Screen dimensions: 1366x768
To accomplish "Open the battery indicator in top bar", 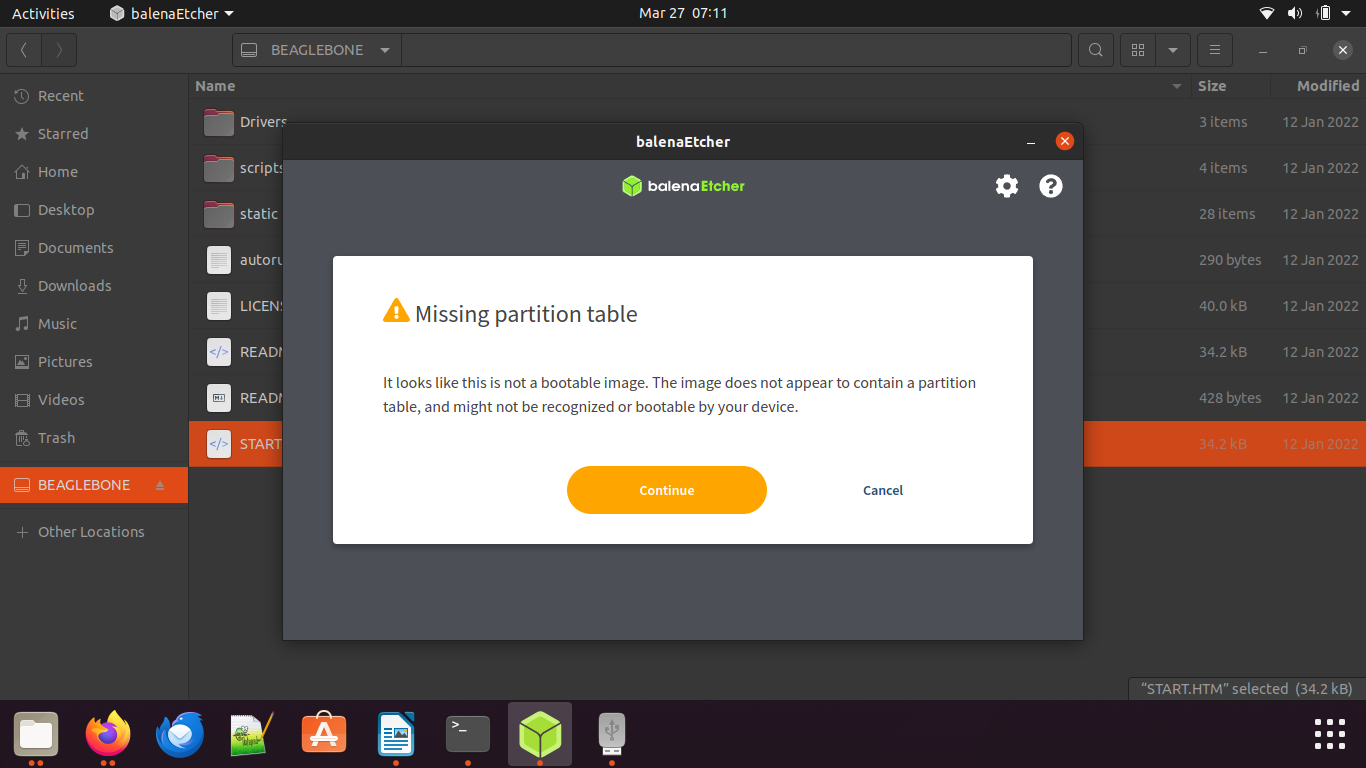I will point(1324,14).
